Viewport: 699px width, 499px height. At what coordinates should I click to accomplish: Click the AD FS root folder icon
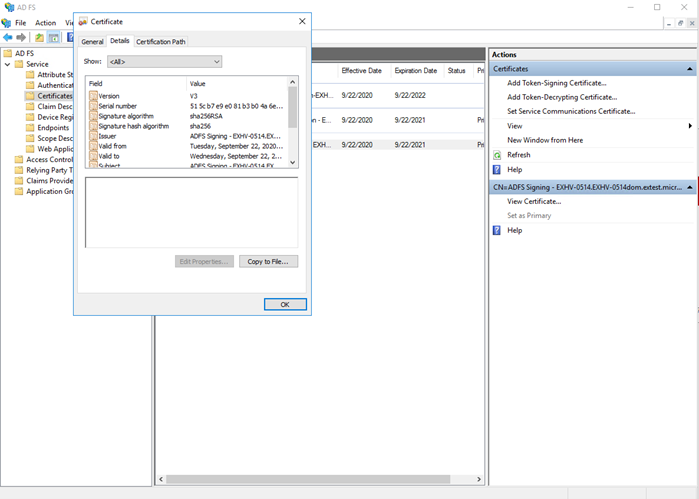[x=8, y=54]
